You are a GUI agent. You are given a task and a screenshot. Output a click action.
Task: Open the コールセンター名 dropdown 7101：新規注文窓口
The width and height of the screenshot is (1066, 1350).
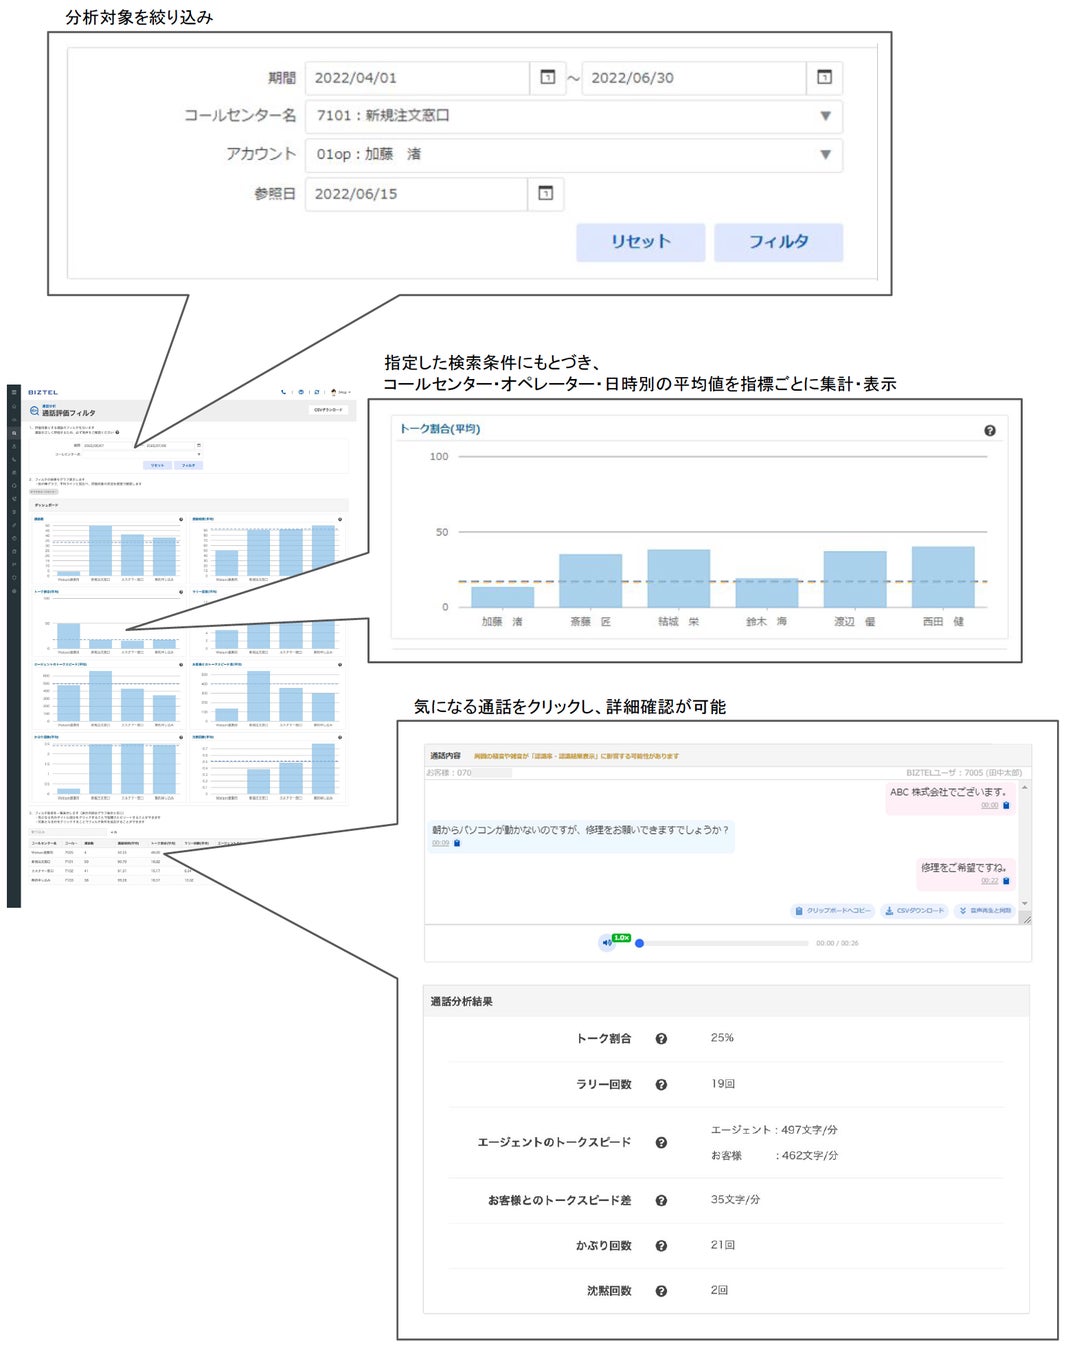coord(574,116)
